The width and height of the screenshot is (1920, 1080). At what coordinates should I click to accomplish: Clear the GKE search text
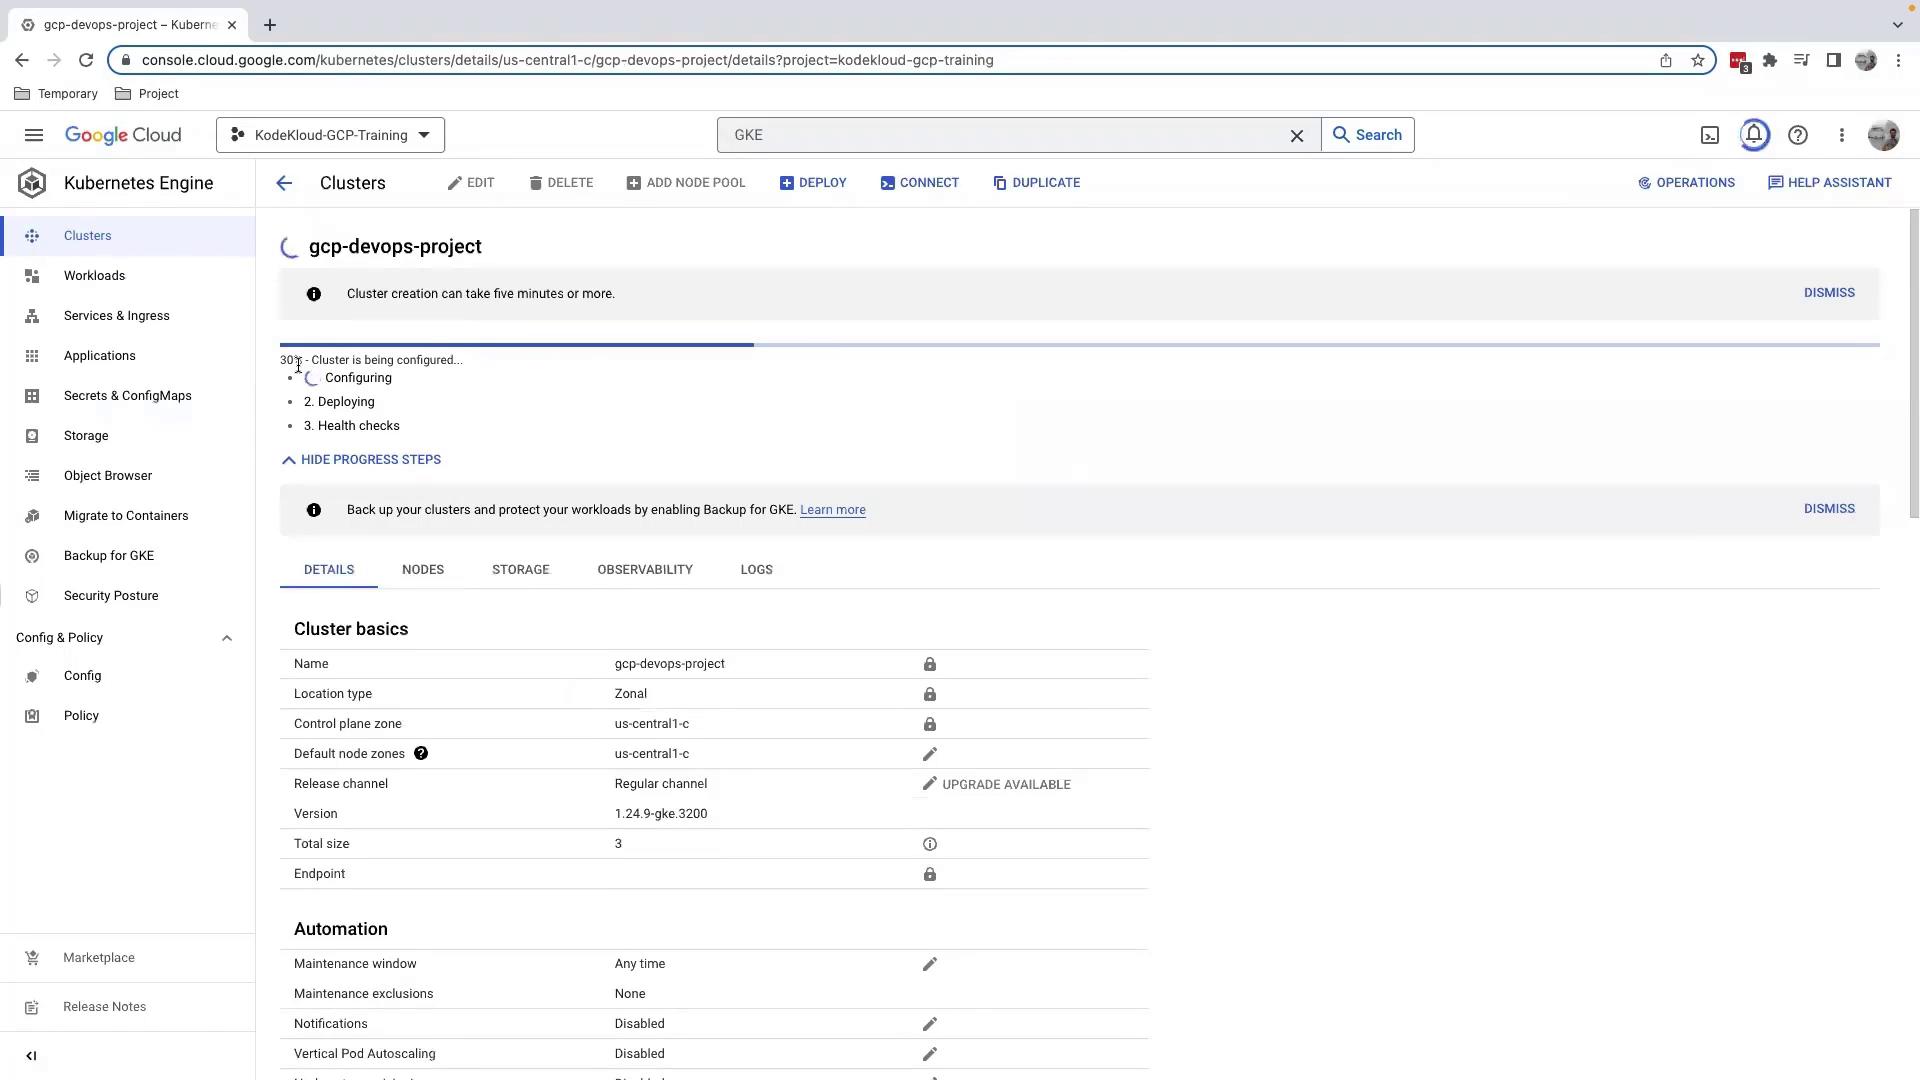point(1297,135)
